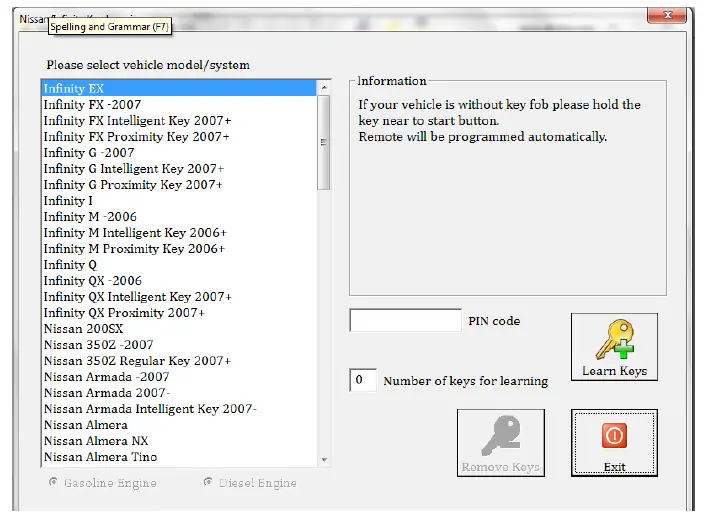
Task: Click the Learn Keys button
Action: click(x=614, y=347)
